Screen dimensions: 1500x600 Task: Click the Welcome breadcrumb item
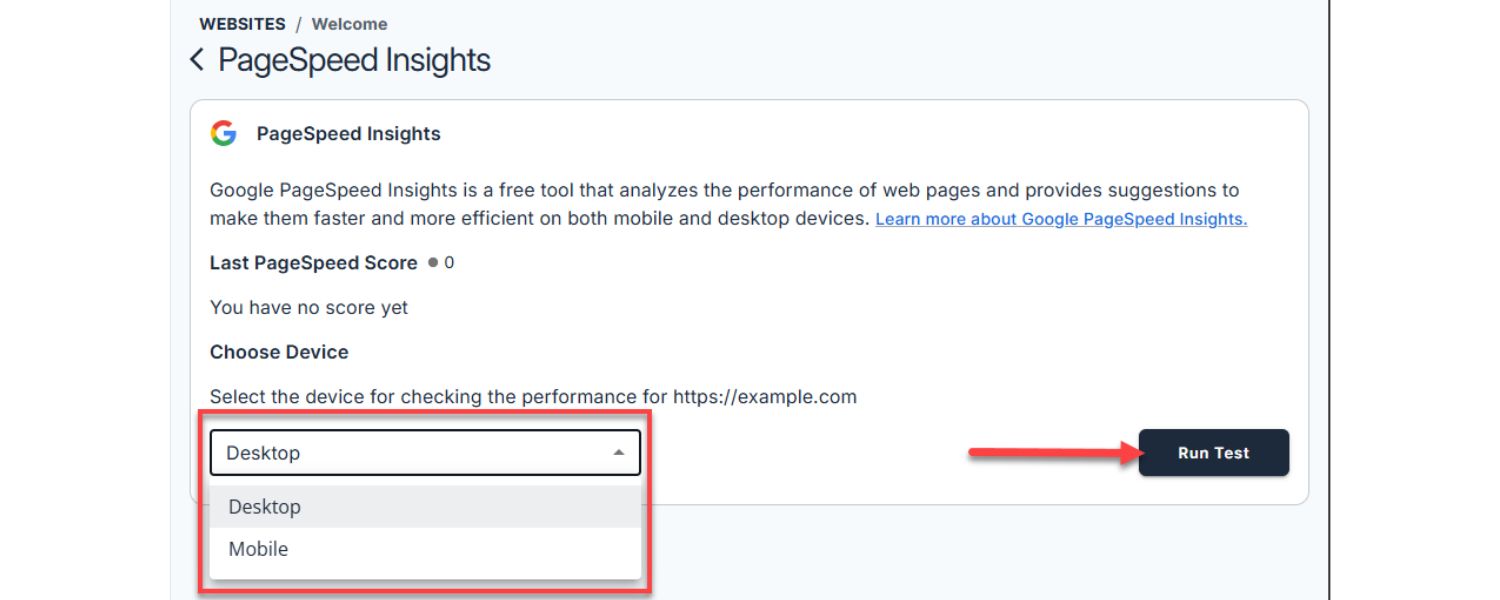click(x=349, y=24)
